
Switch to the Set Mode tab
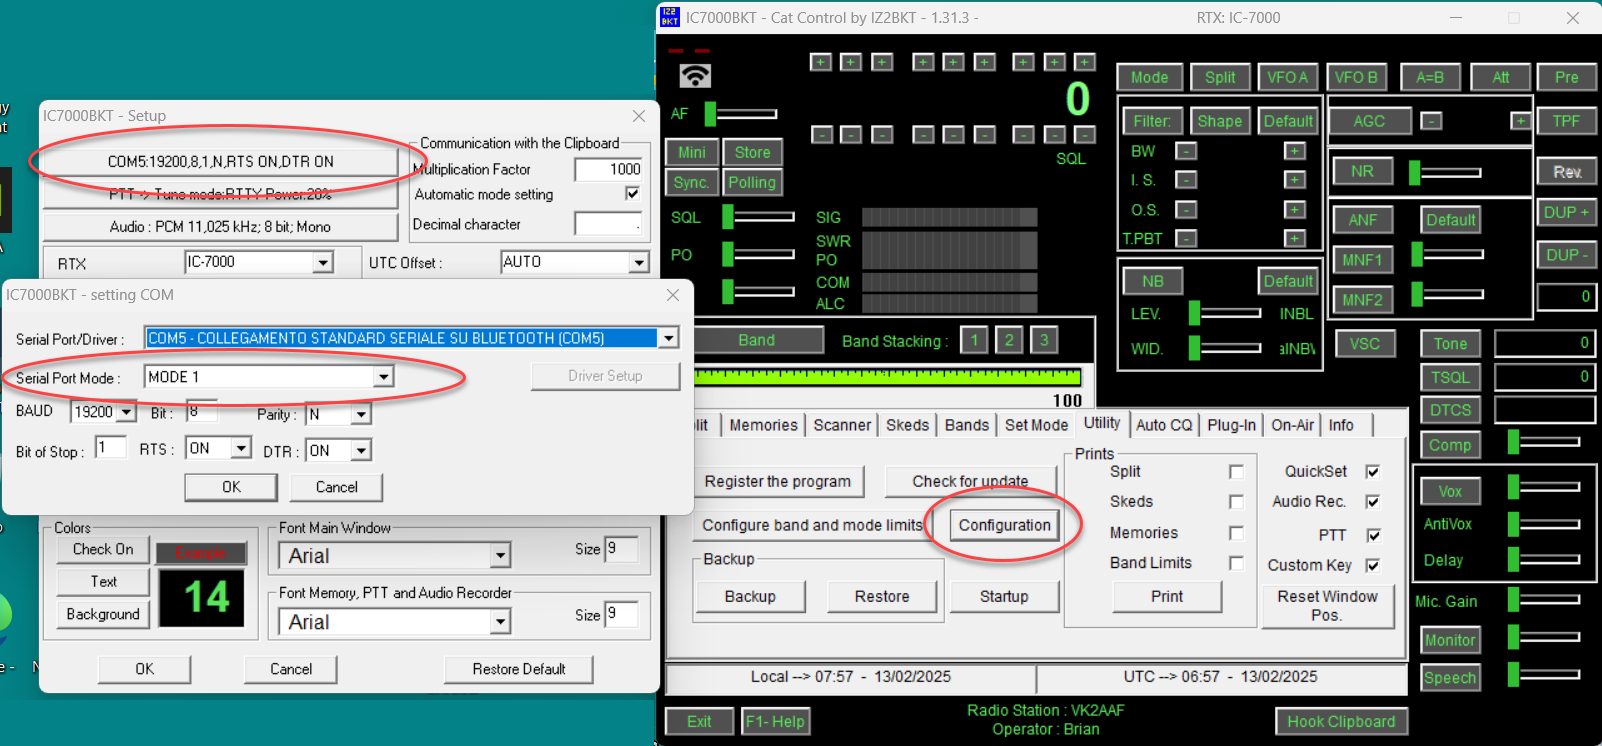(x=1036, y=425)
